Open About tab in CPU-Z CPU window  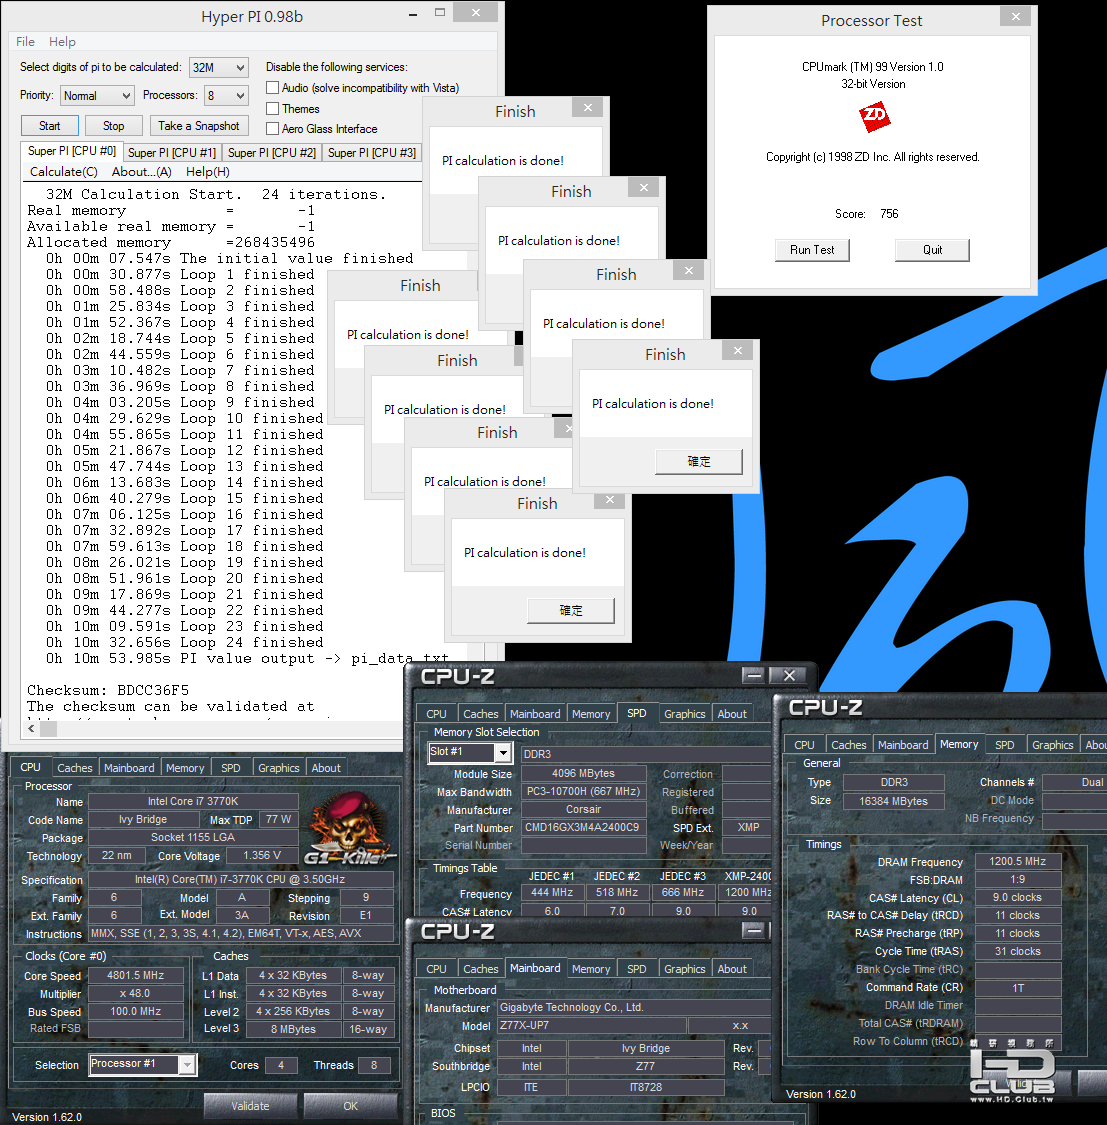point(326,768)
